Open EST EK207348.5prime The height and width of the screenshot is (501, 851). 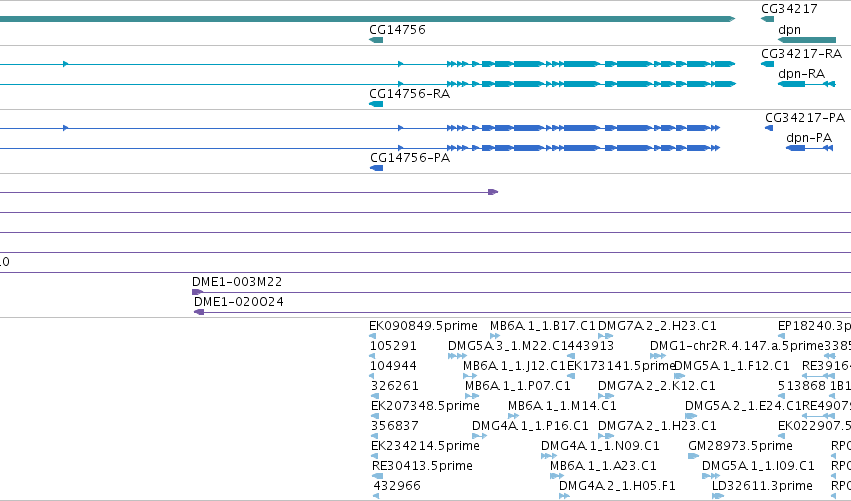pyautogui.click(x=425, y=405)
